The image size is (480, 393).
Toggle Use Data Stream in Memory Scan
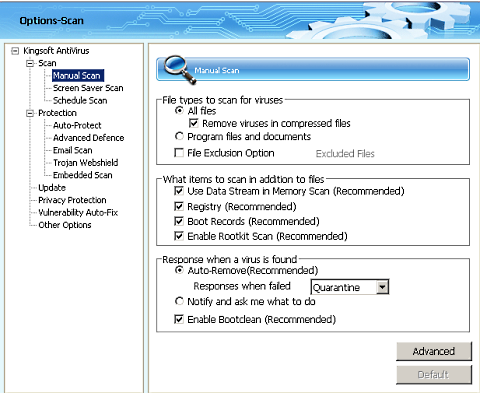(179, 191)
